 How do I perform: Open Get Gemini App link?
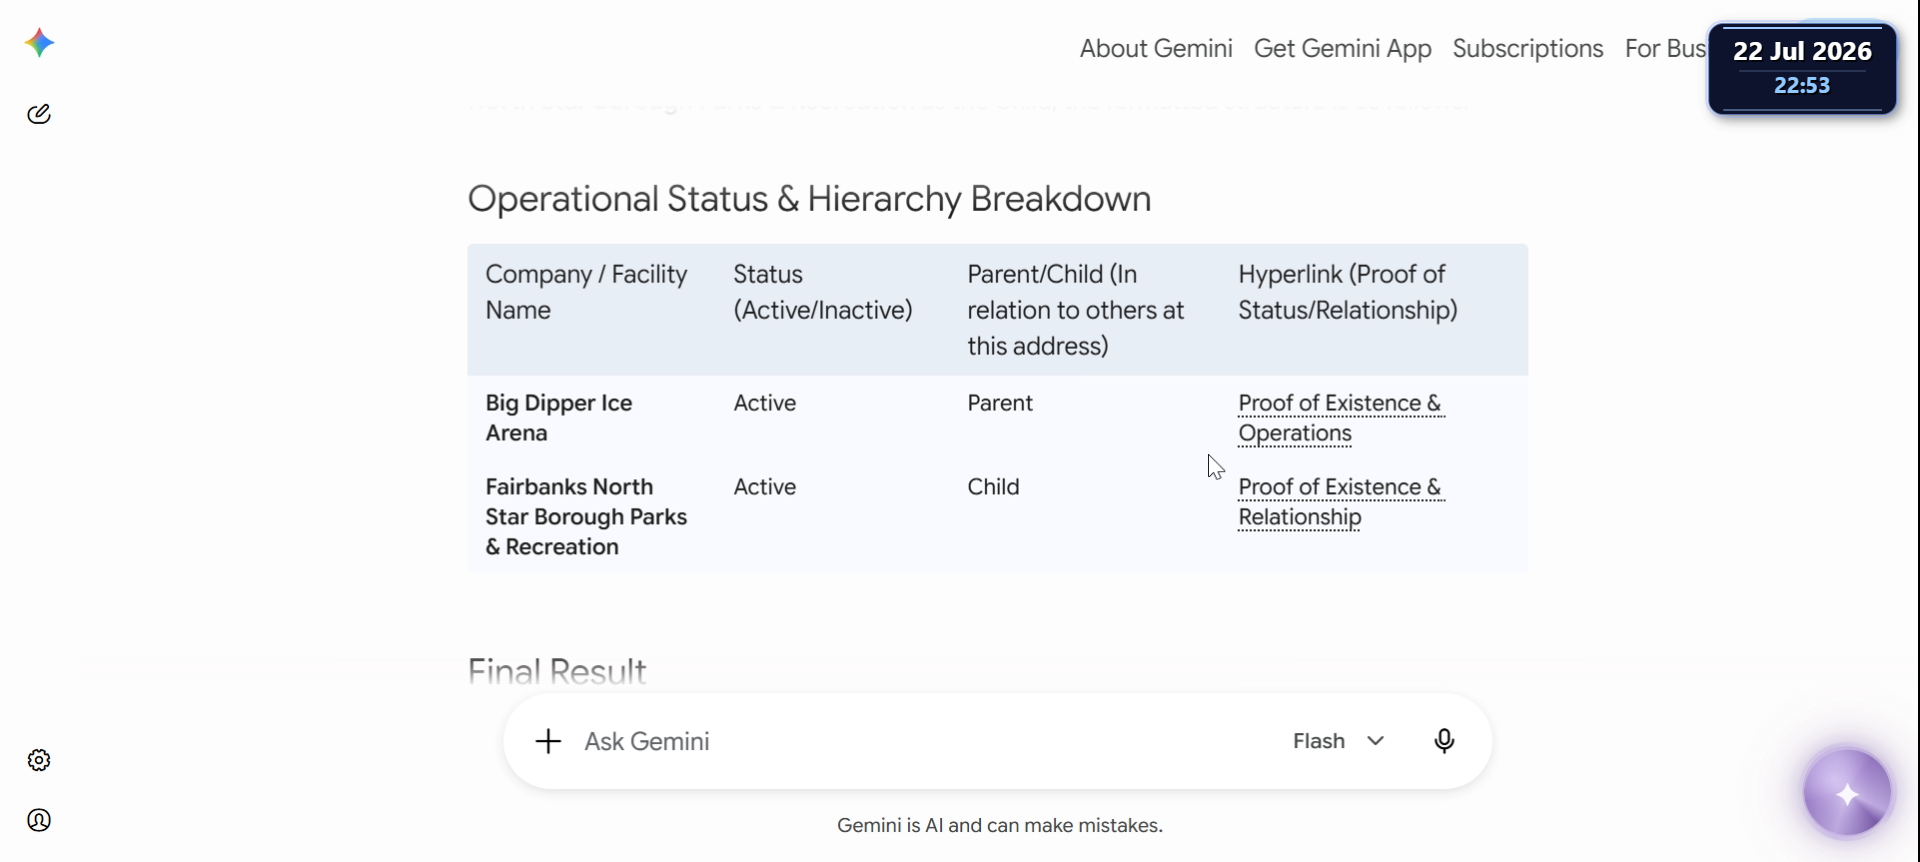[x=1342, y=49]
